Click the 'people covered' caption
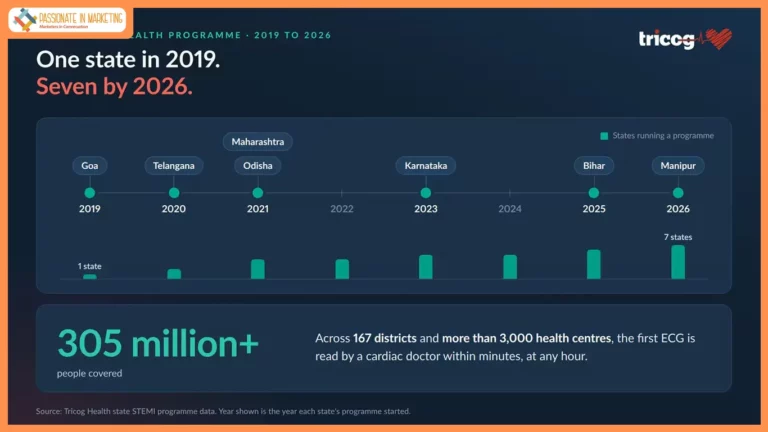 [x=90, y=374]
